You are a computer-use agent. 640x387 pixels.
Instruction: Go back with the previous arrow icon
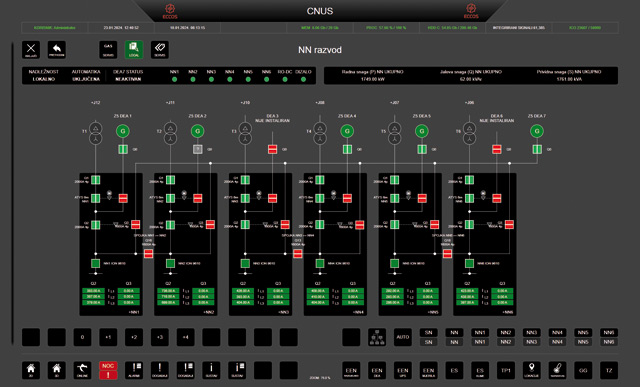(x=57, y=50)
